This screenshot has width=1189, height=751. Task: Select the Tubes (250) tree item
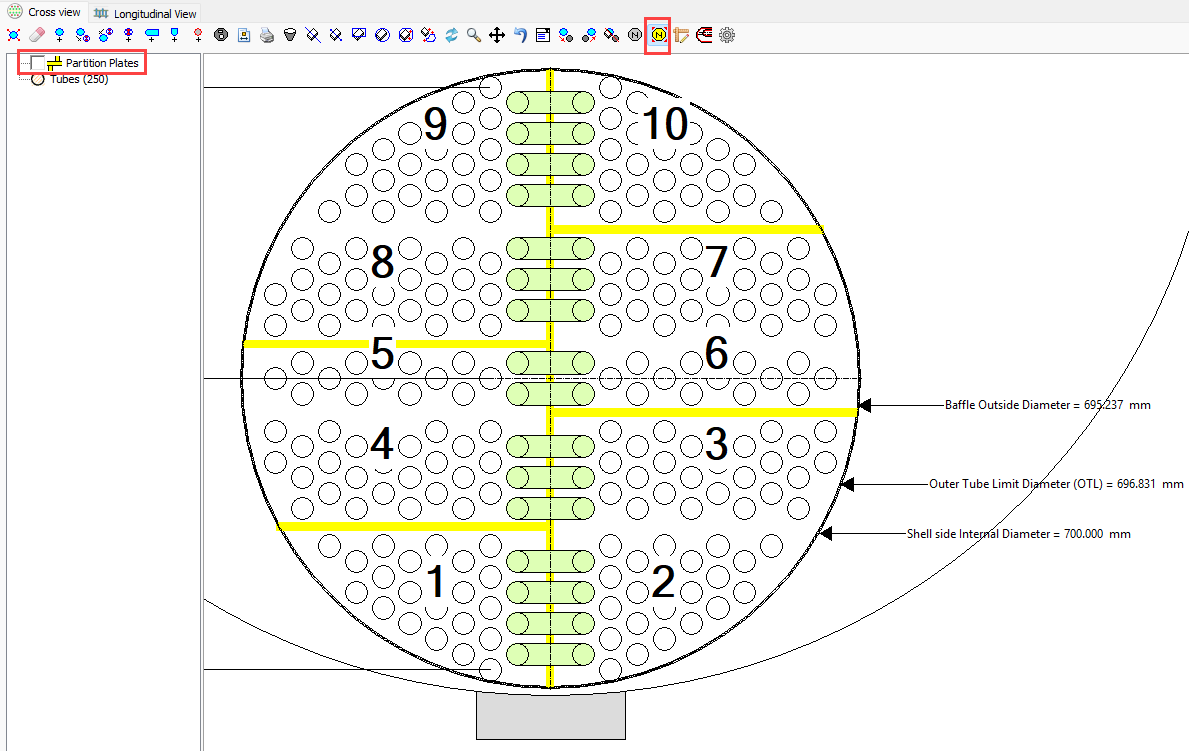79,79
